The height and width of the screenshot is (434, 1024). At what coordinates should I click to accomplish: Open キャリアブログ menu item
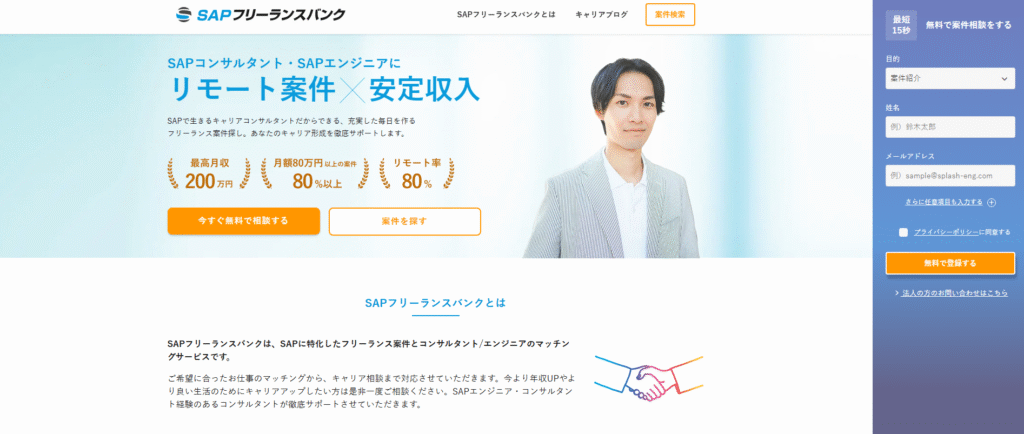(x=601, y=14)
